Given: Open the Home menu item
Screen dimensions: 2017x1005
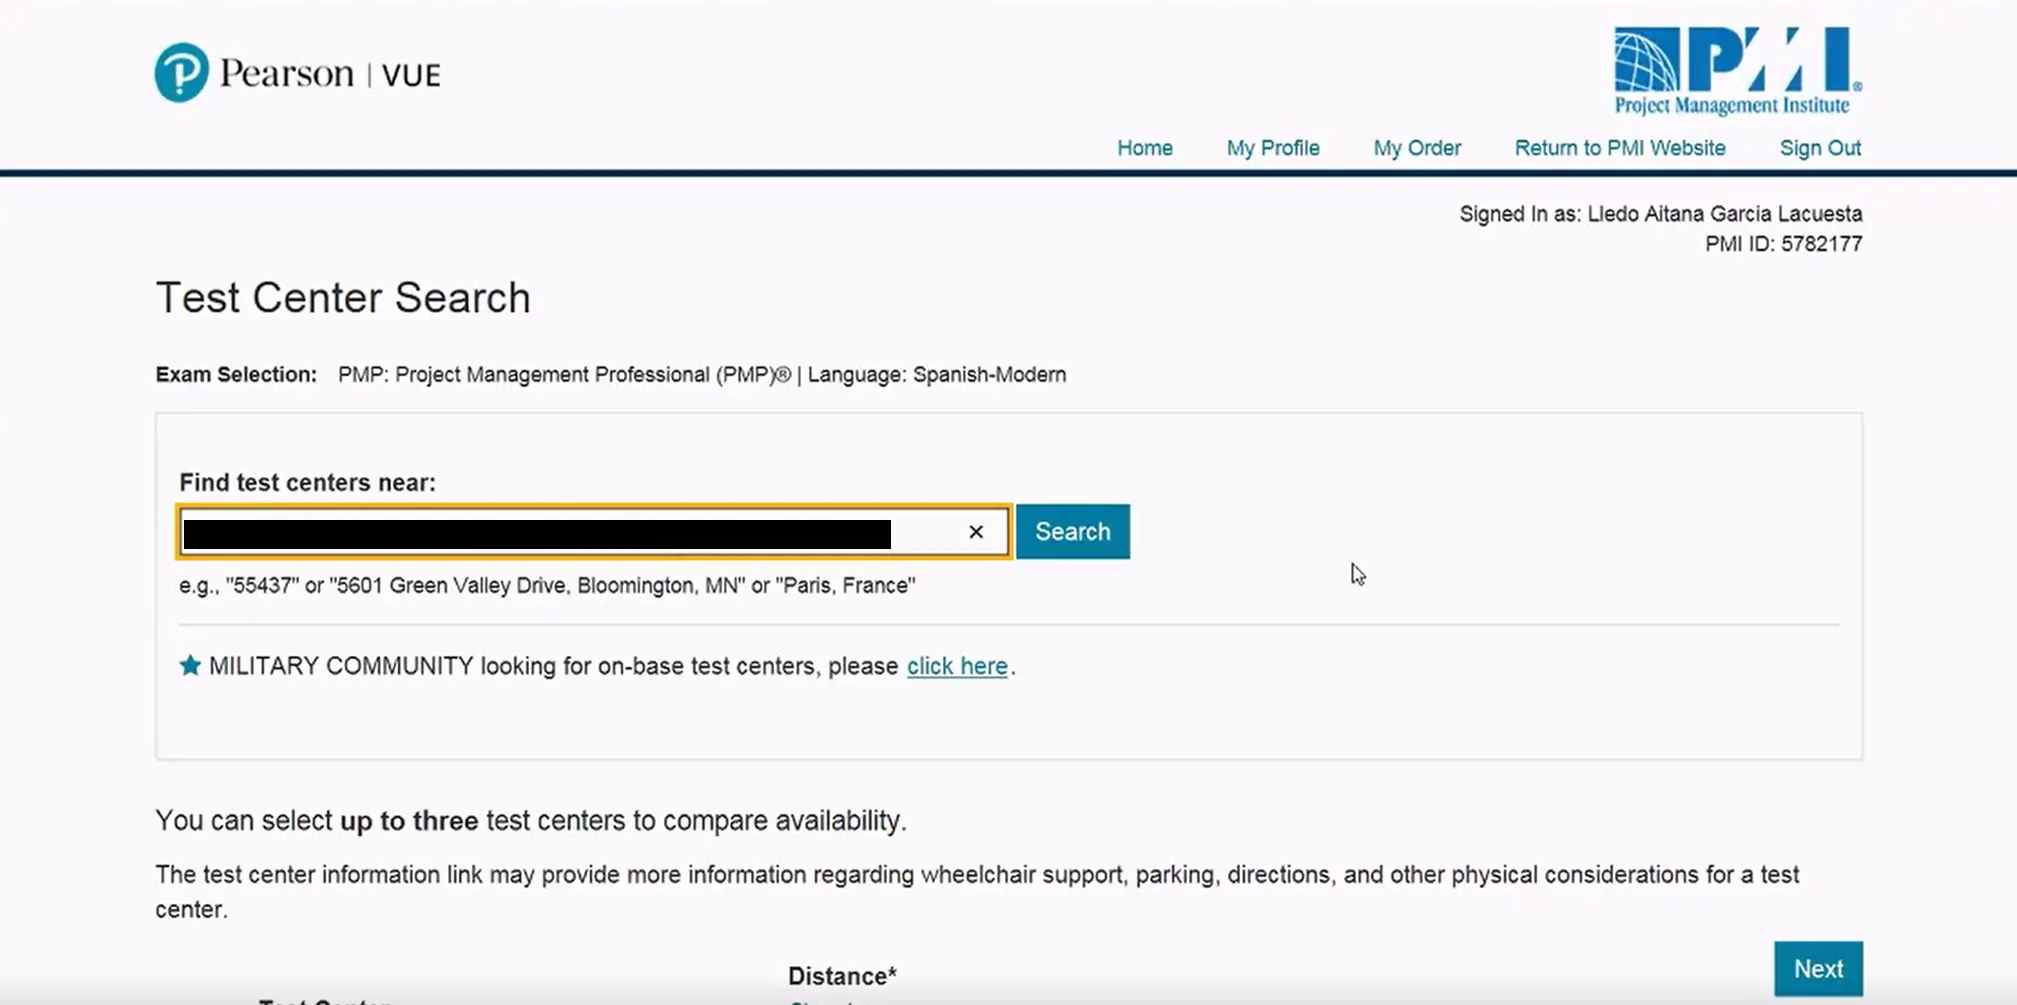Looking at the screenshot, I should [x=1144, y=148].
